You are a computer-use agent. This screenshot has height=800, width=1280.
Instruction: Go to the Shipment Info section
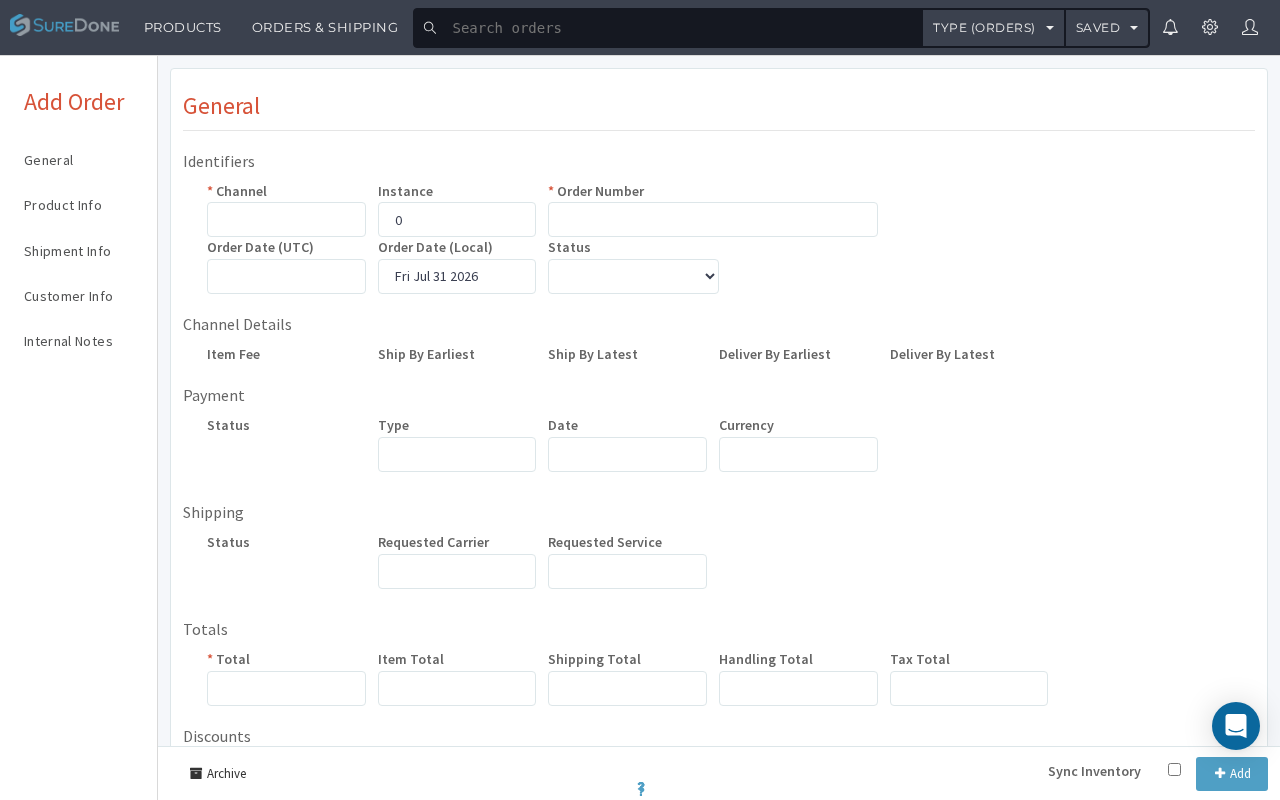click(67, 251)
